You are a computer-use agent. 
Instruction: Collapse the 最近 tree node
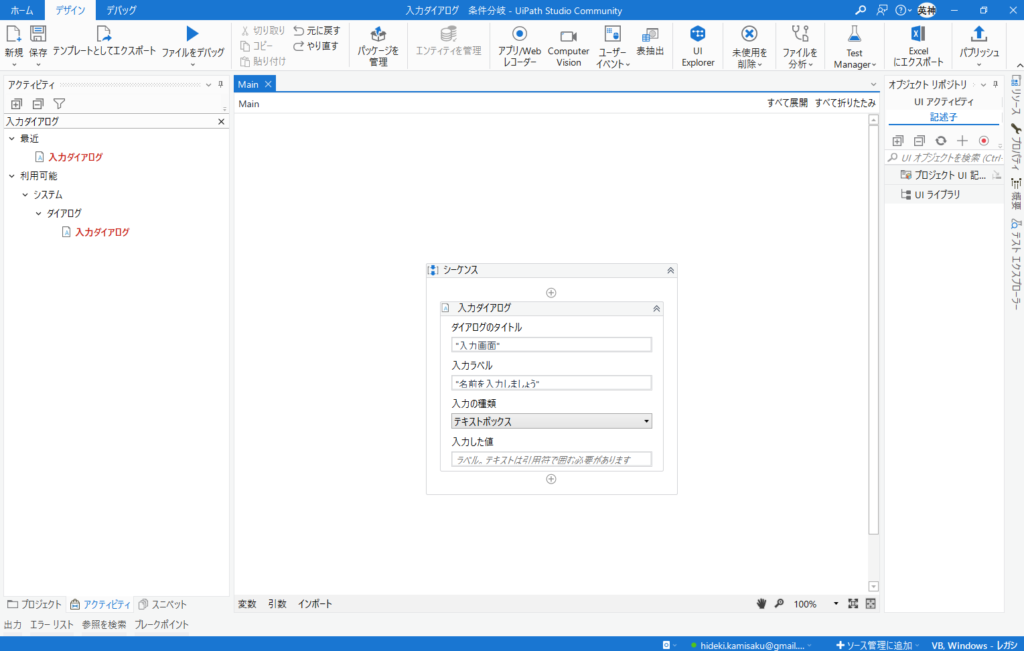12,138
